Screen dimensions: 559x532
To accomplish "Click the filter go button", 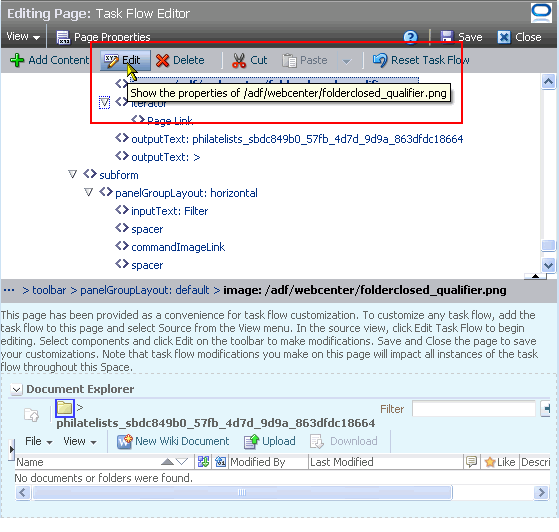I will click(x=545, y=409).
